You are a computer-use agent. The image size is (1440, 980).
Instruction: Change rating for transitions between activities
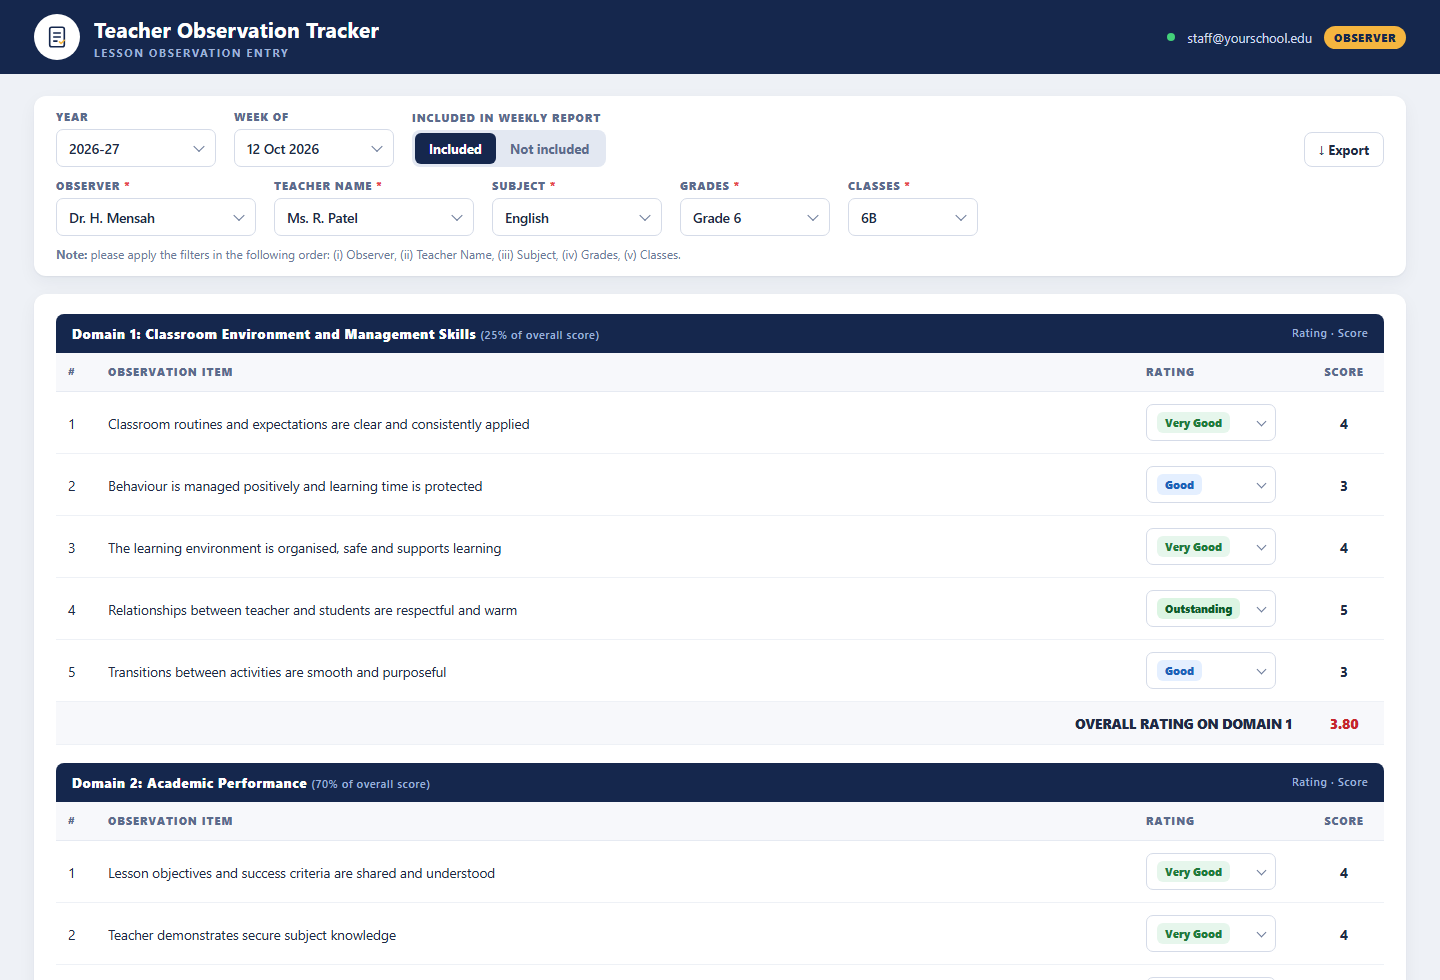click(1211, 671)
